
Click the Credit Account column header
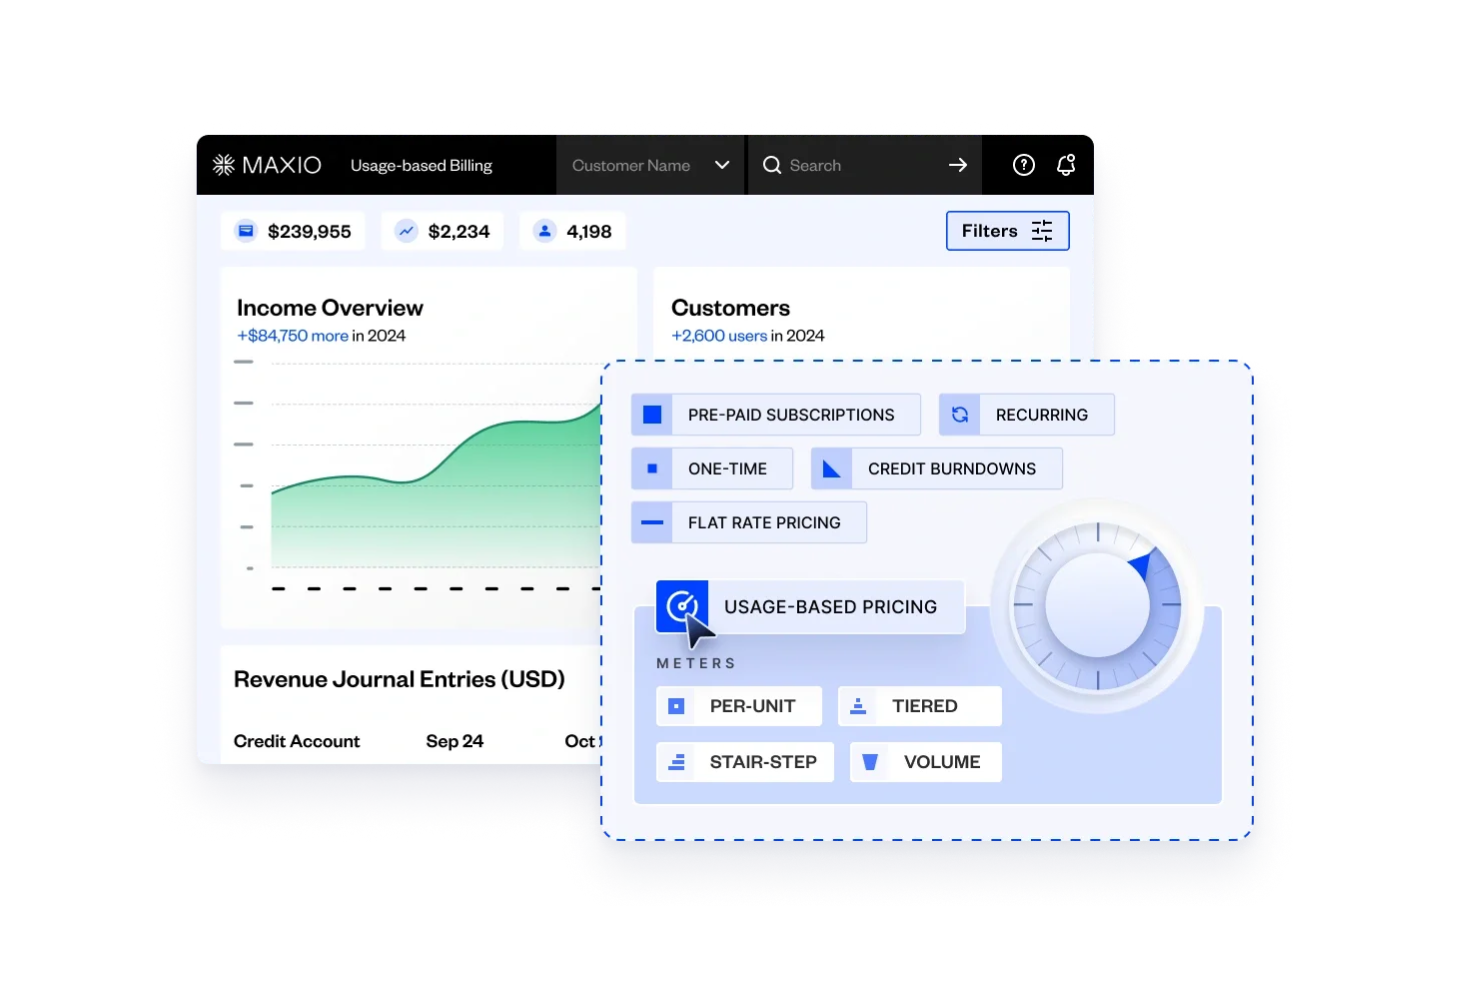pos(296,741)
